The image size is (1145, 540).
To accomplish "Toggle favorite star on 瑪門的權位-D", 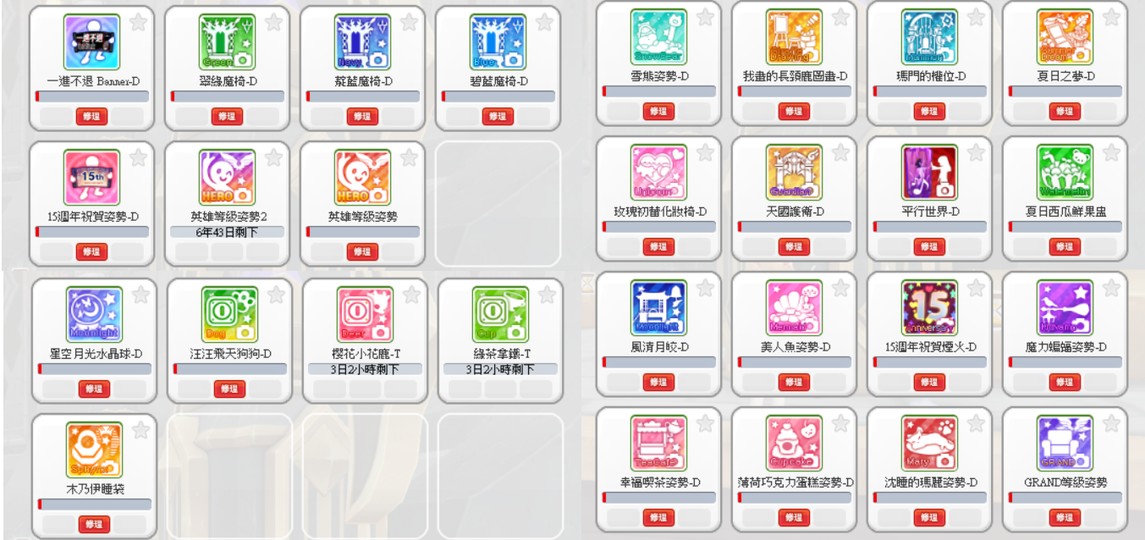I will pyautogui.click(x=976, y=17).
